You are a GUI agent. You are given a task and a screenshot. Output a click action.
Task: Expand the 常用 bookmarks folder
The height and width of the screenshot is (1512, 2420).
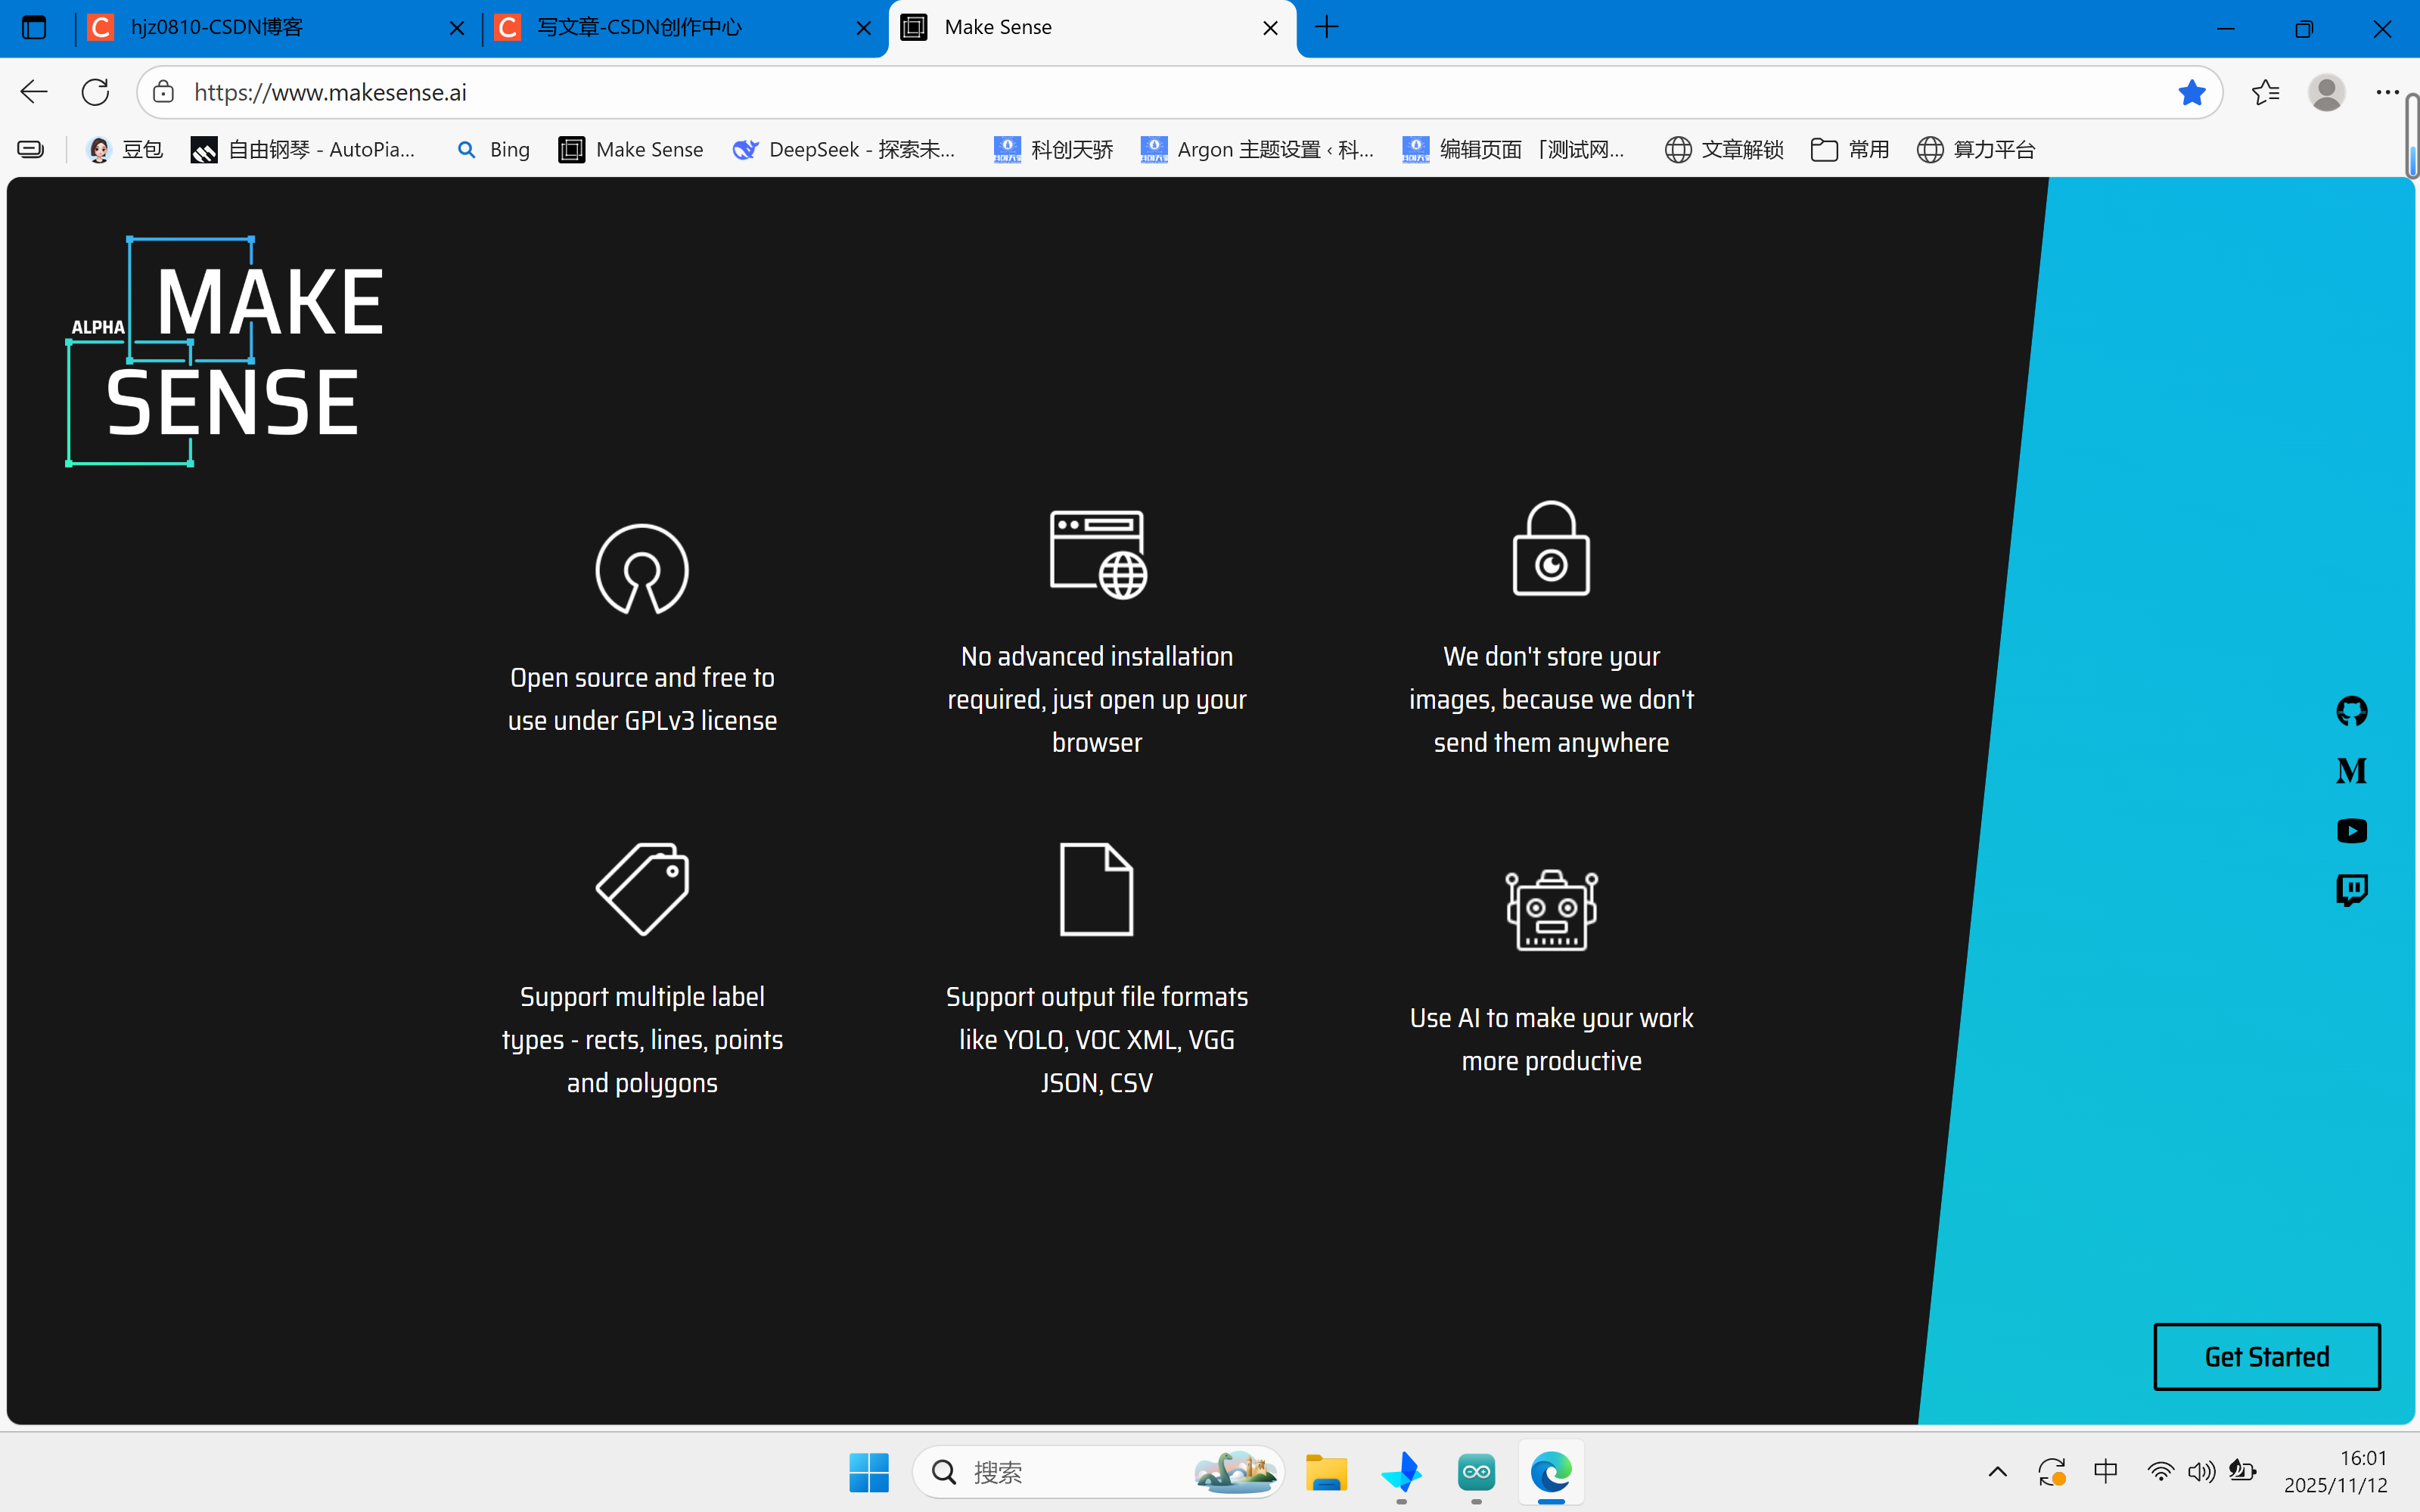click(x=1850, y=149)
